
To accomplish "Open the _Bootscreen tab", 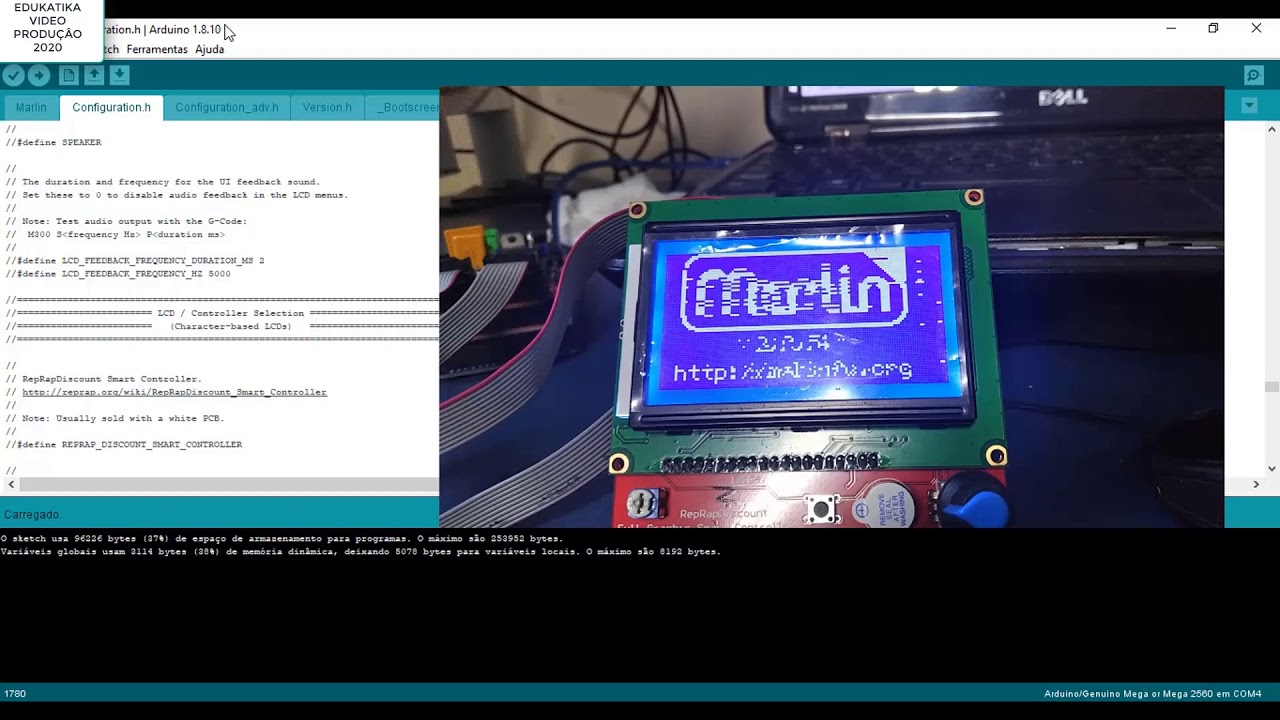I will click(404, 107).
